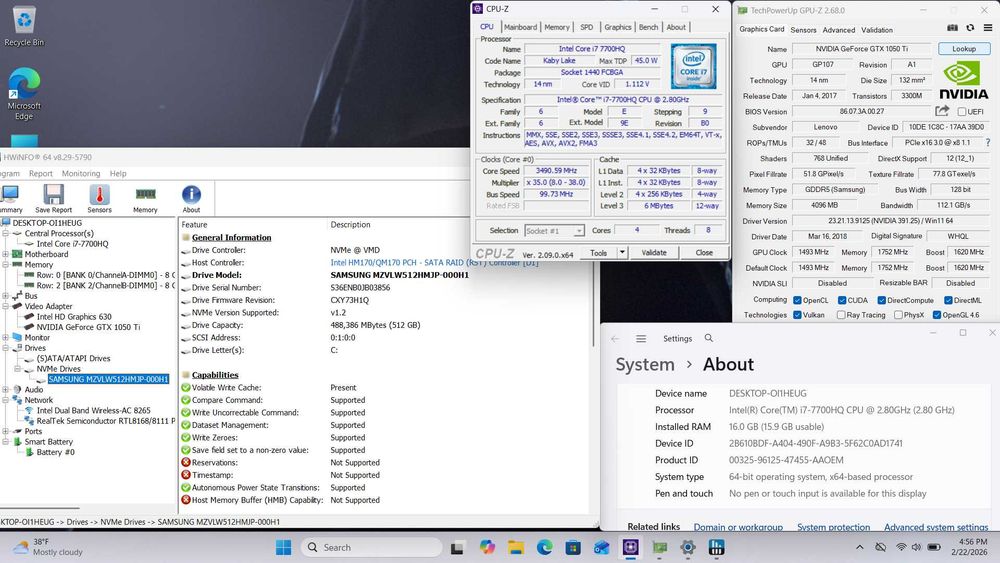Toggle the CUDA checkbox
1000x563 pixels.
click(x=842, y=300)
